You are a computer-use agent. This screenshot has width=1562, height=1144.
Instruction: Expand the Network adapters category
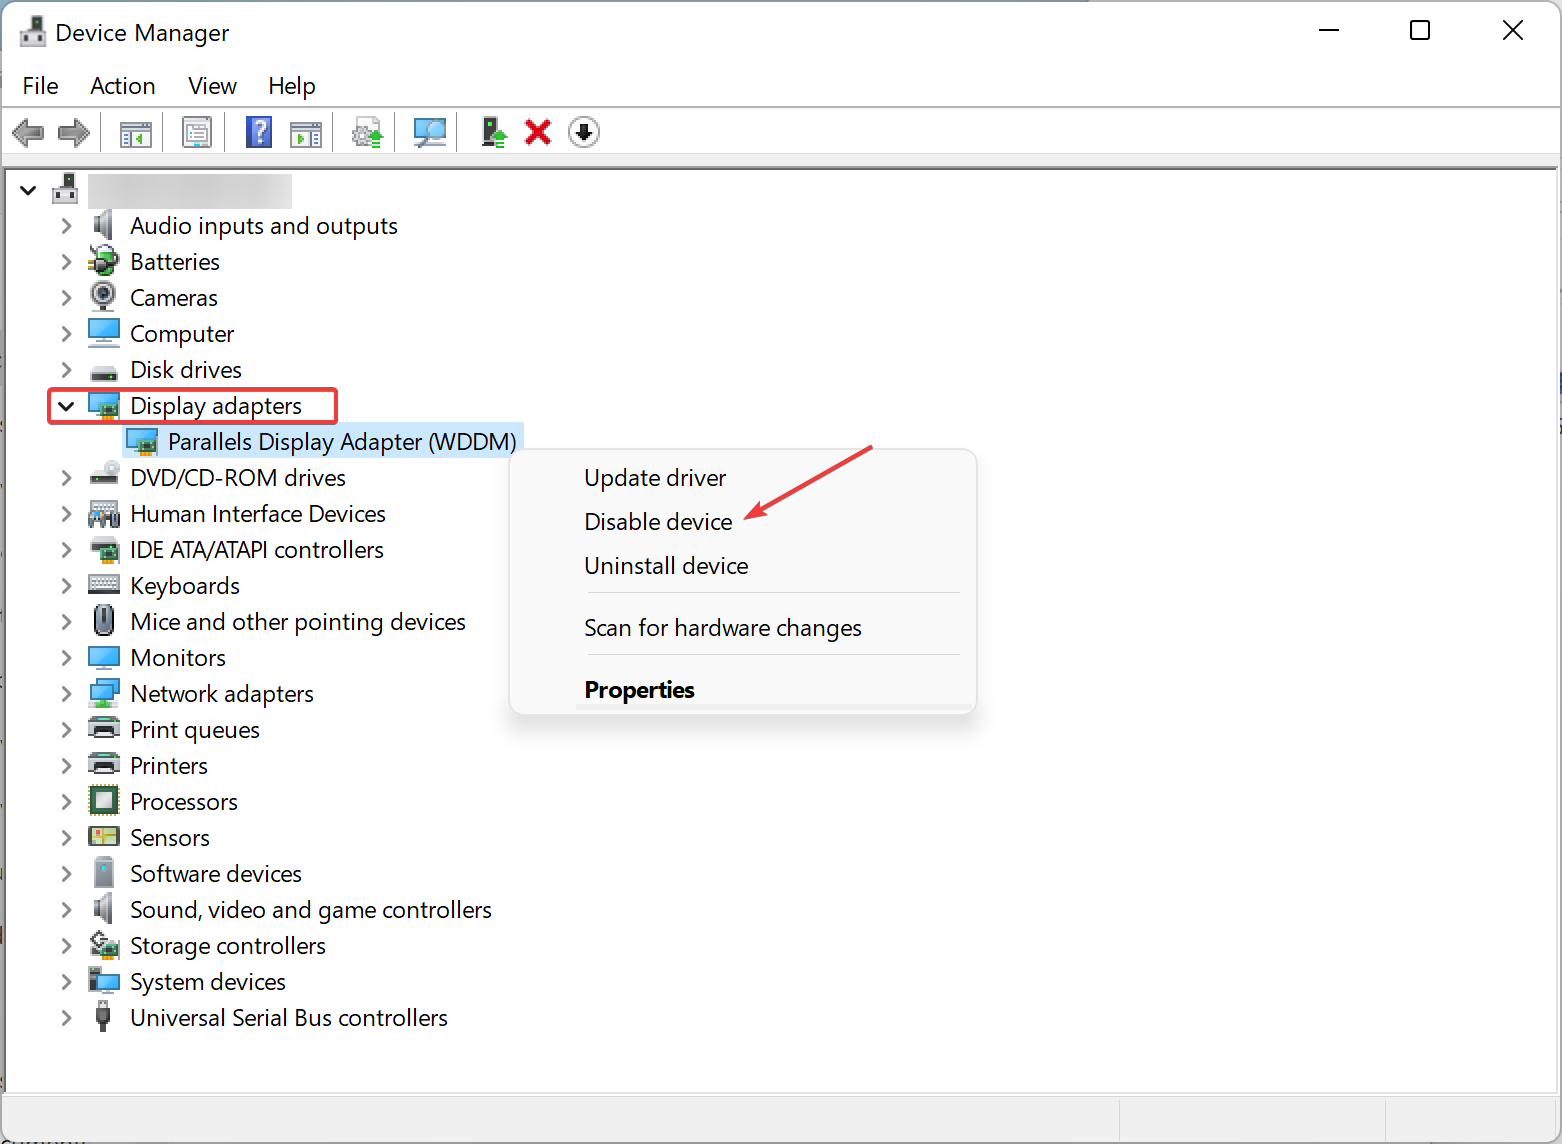66,694
